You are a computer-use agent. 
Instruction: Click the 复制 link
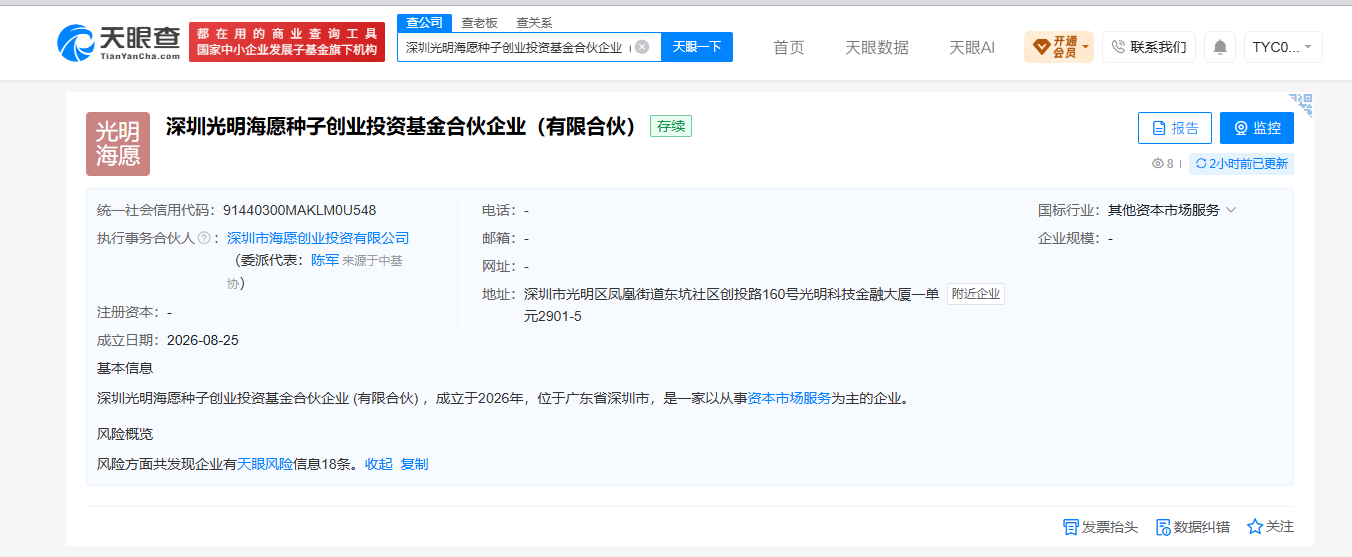(415, 464)
